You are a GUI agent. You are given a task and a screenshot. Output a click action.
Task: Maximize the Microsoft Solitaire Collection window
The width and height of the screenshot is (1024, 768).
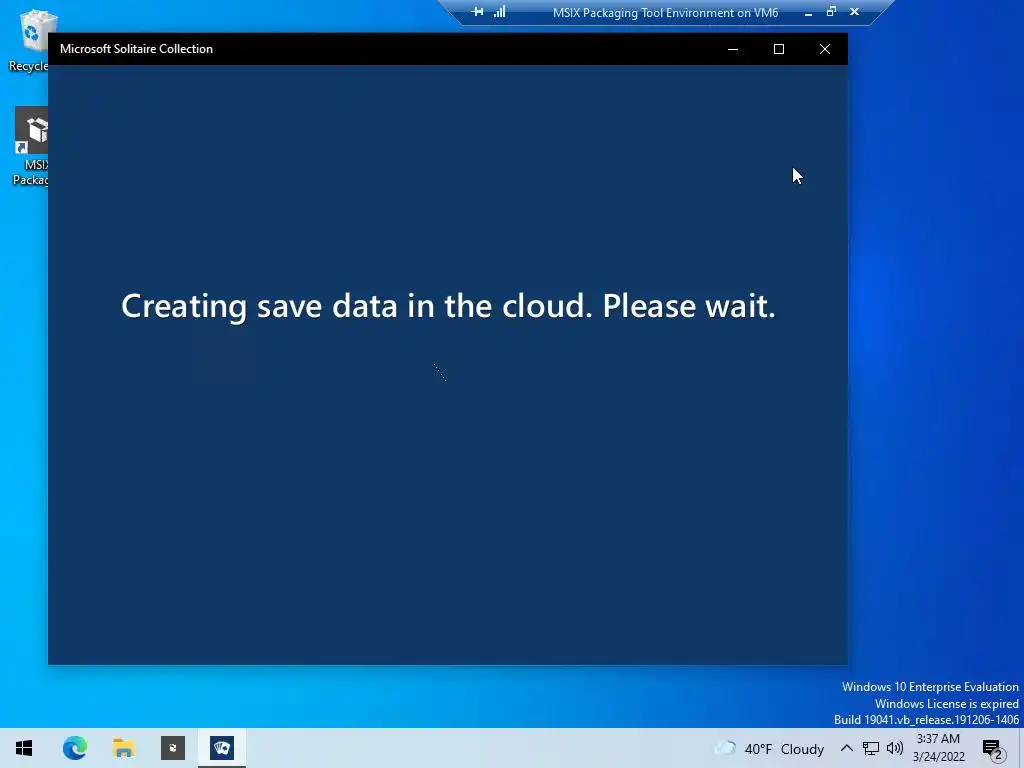[778, 49]
